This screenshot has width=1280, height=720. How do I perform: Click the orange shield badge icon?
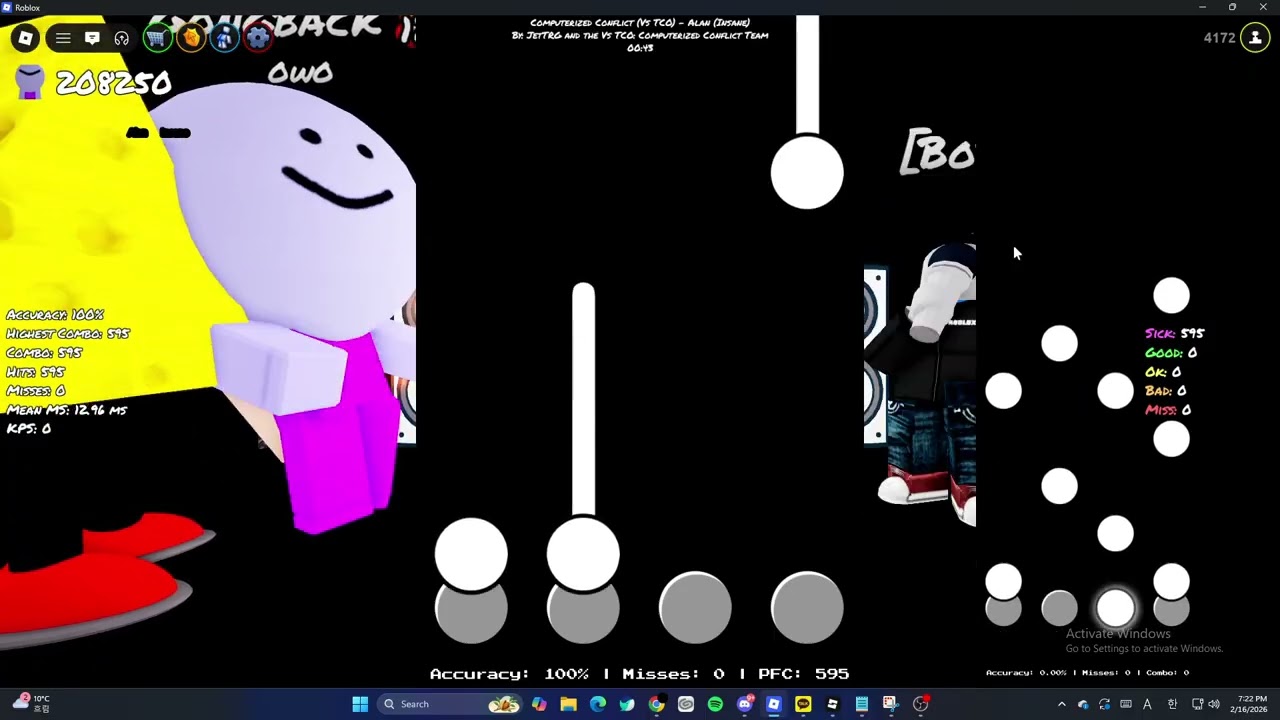(x=191, y=39)
